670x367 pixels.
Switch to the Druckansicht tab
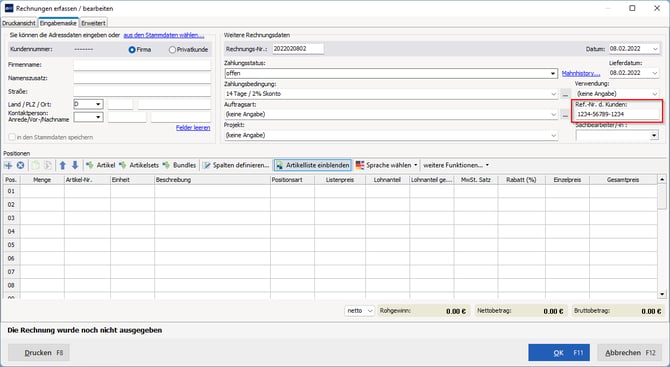coord(19,23)
